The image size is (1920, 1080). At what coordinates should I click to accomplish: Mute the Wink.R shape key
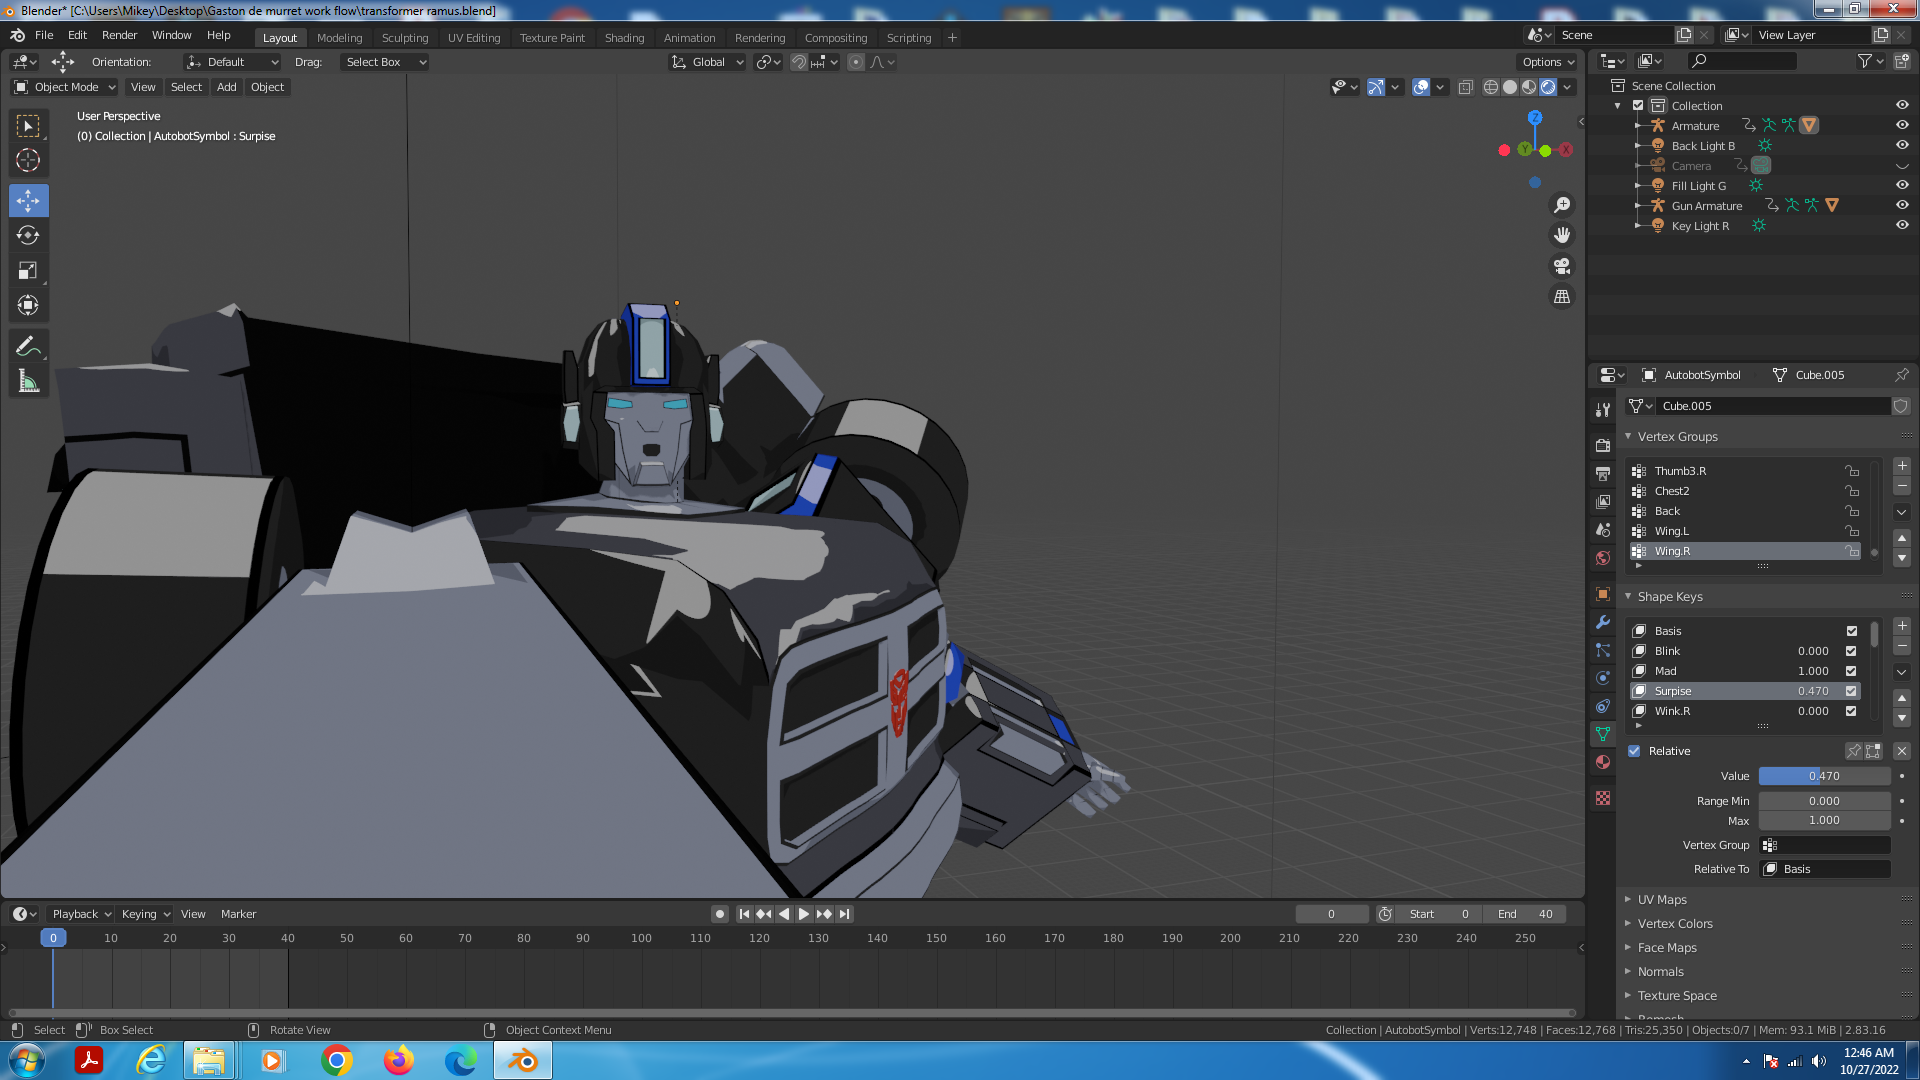1851,711
